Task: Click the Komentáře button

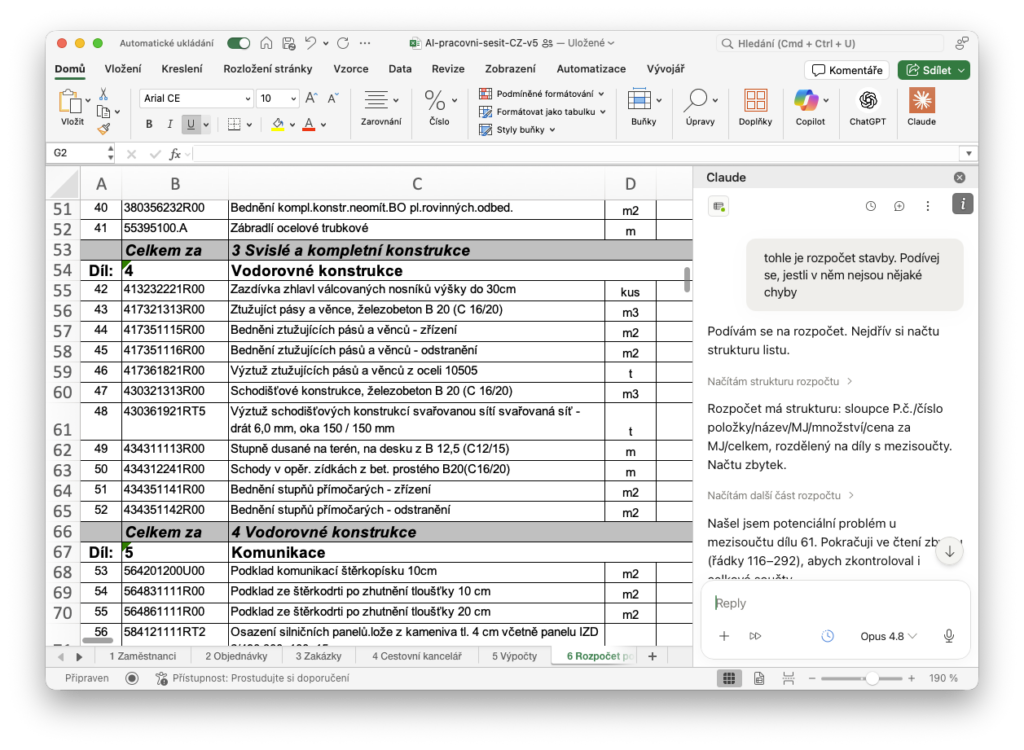Action: coord(847,70)
